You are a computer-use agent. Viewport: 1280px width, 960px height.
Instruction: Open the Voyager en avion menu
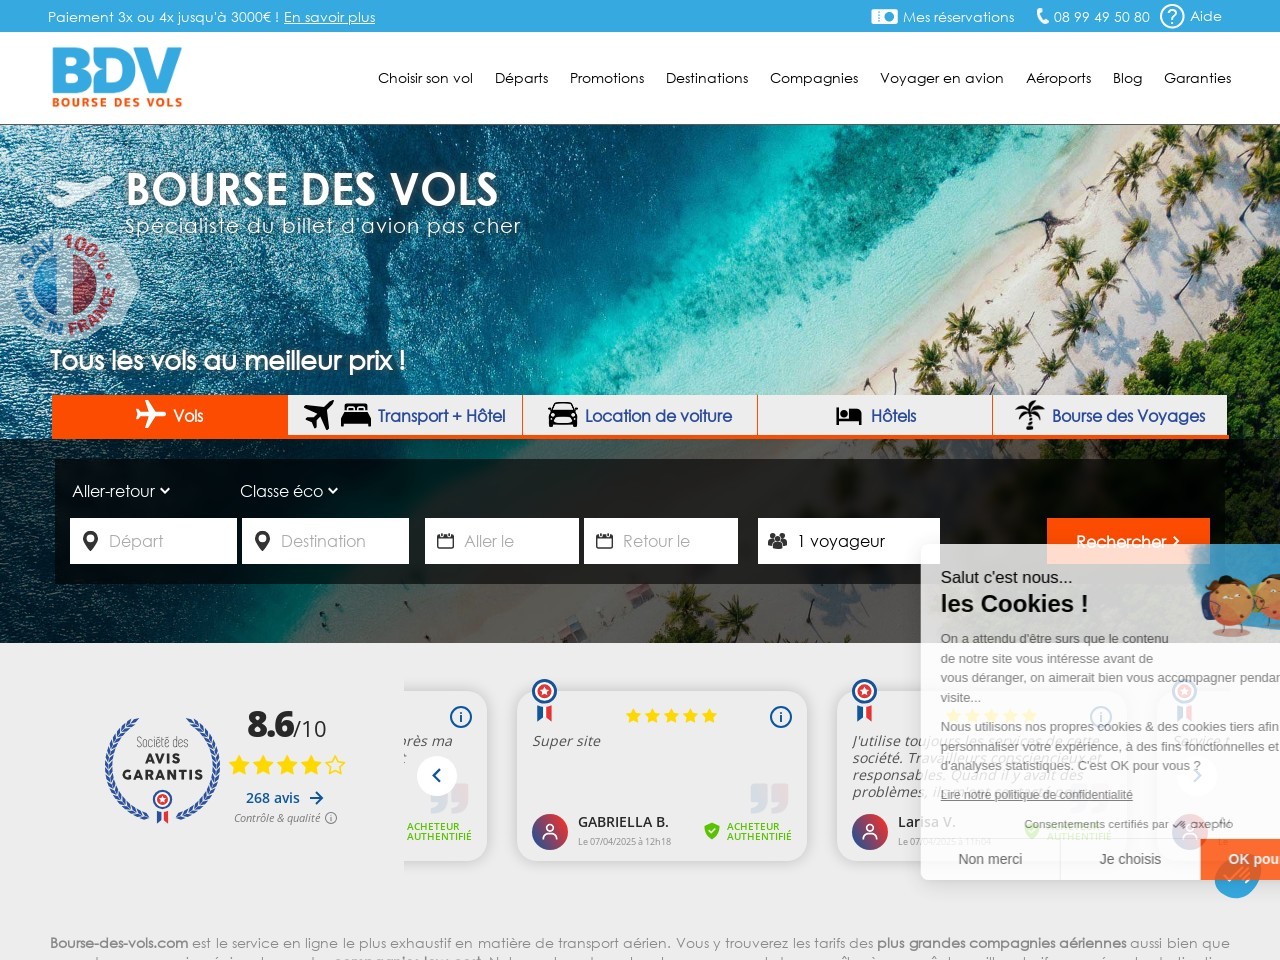coord(942,78)
